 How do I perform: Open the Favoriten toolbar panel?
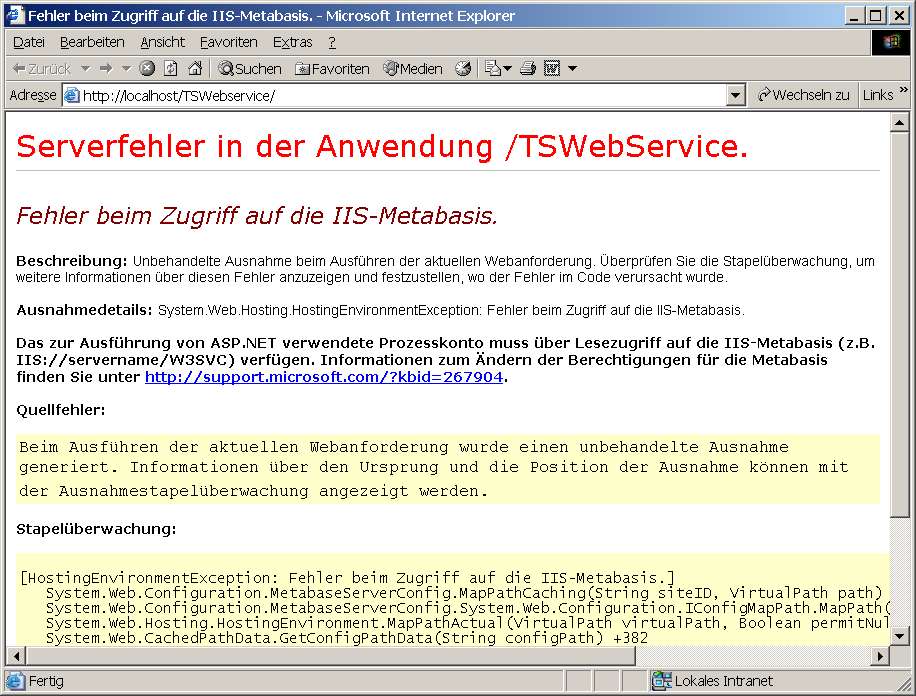click(x=332, y=68)
